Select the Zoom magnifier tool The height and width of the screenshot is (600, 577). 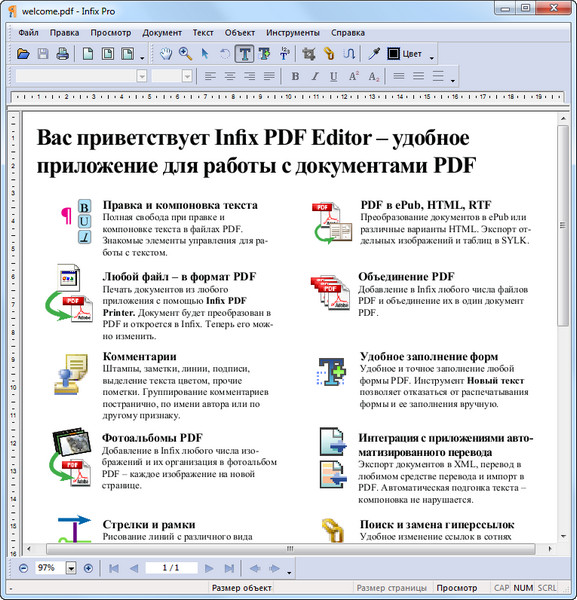(185, 54)
